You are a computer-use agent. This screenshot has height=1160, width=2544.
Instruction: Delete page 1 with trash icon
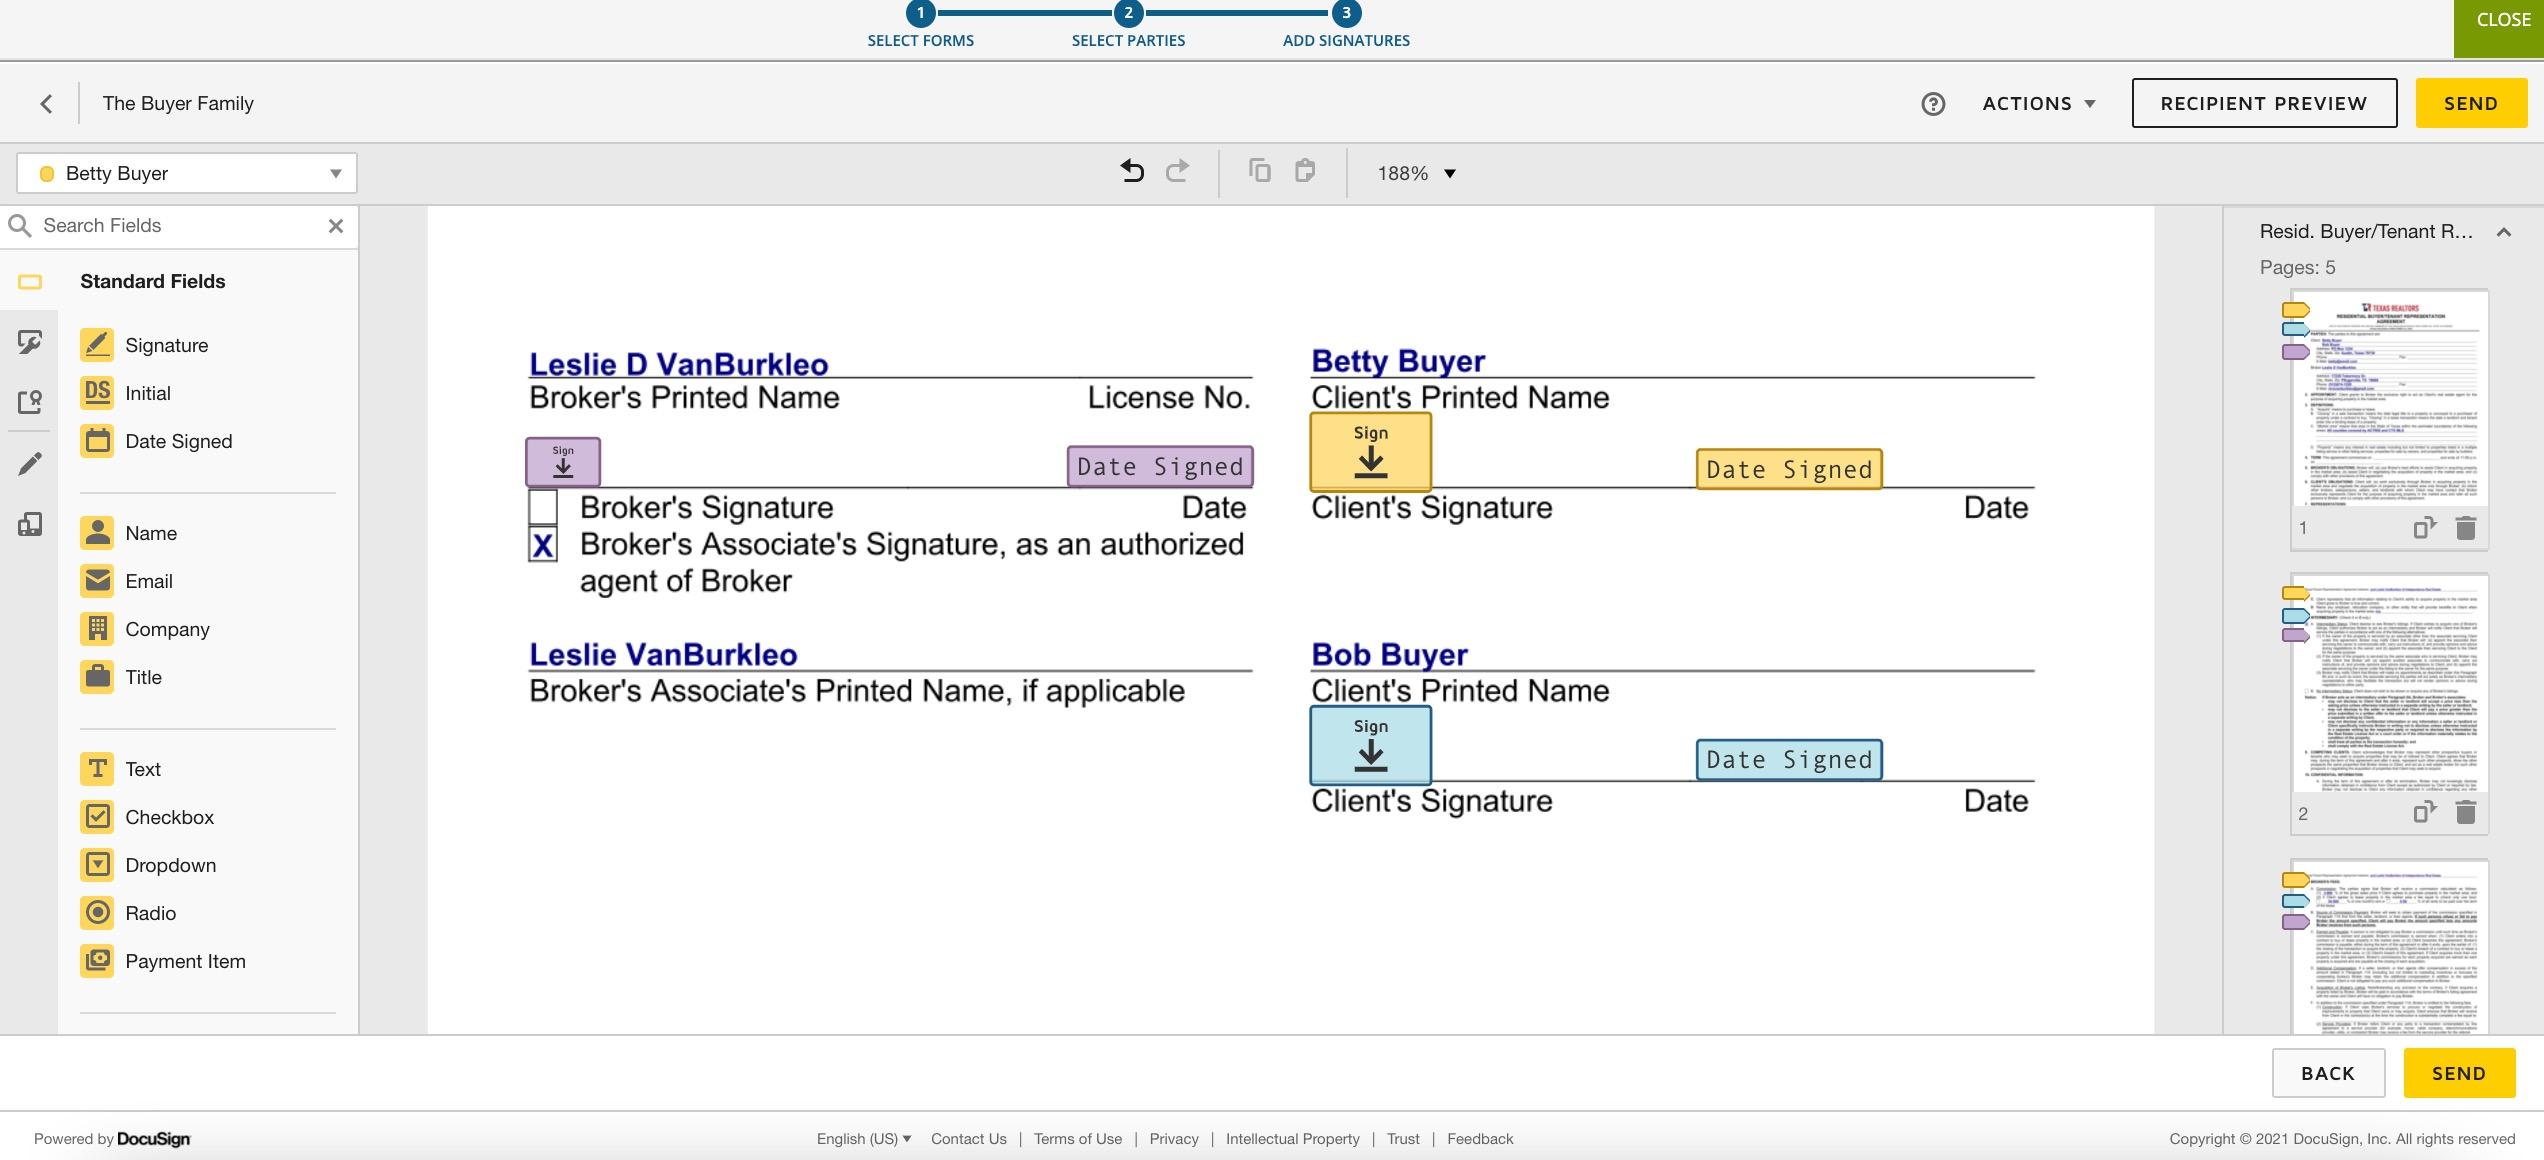[x=2465, y=528]
